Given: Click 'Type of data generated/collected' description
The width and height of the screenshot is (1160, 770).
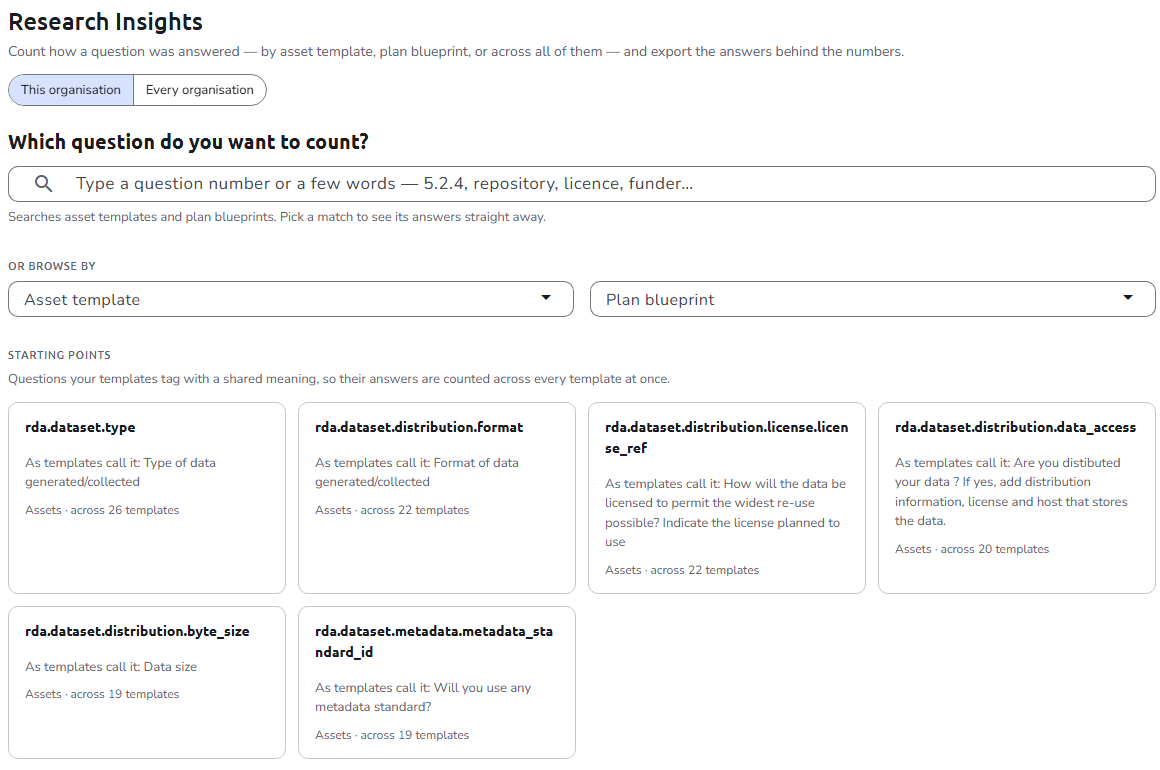Looking at the screenshot, I should pyautogui.click(x=121, y=472).
